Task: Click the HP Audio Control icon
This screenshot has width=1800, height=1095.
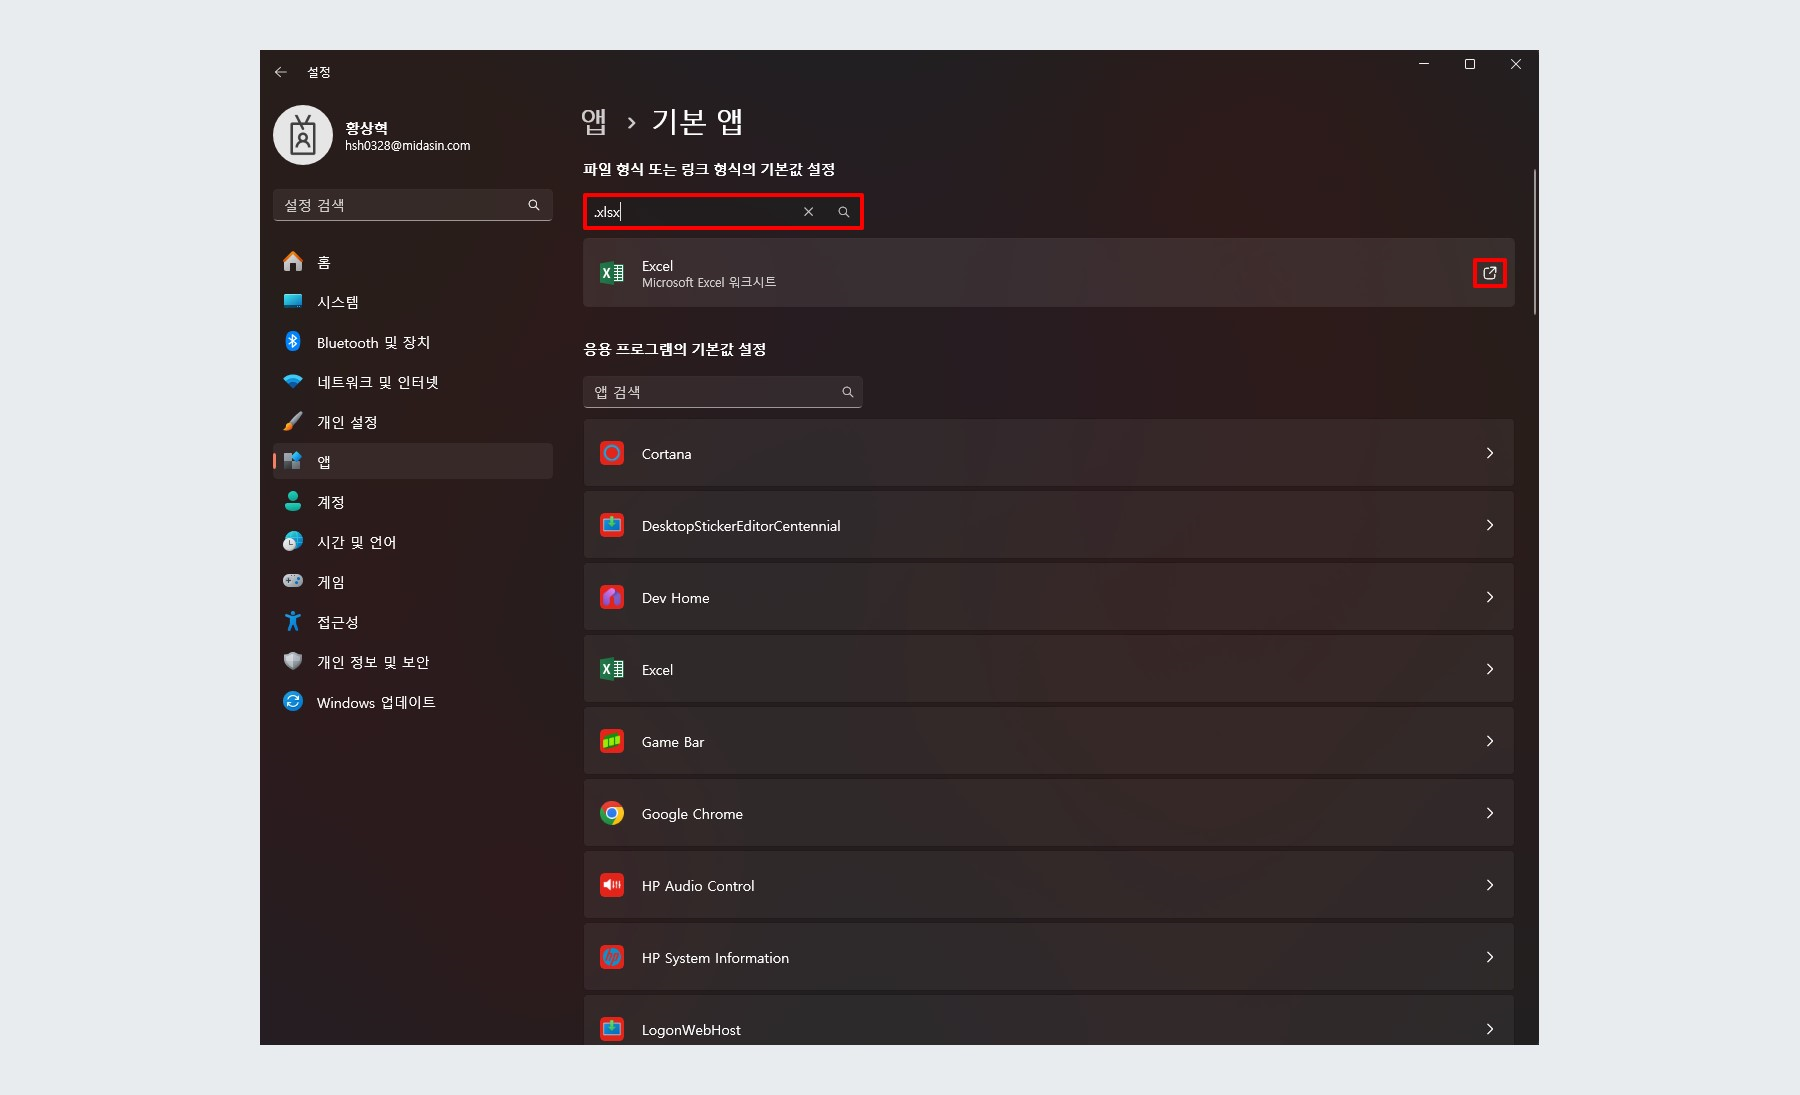Action: 612,885
